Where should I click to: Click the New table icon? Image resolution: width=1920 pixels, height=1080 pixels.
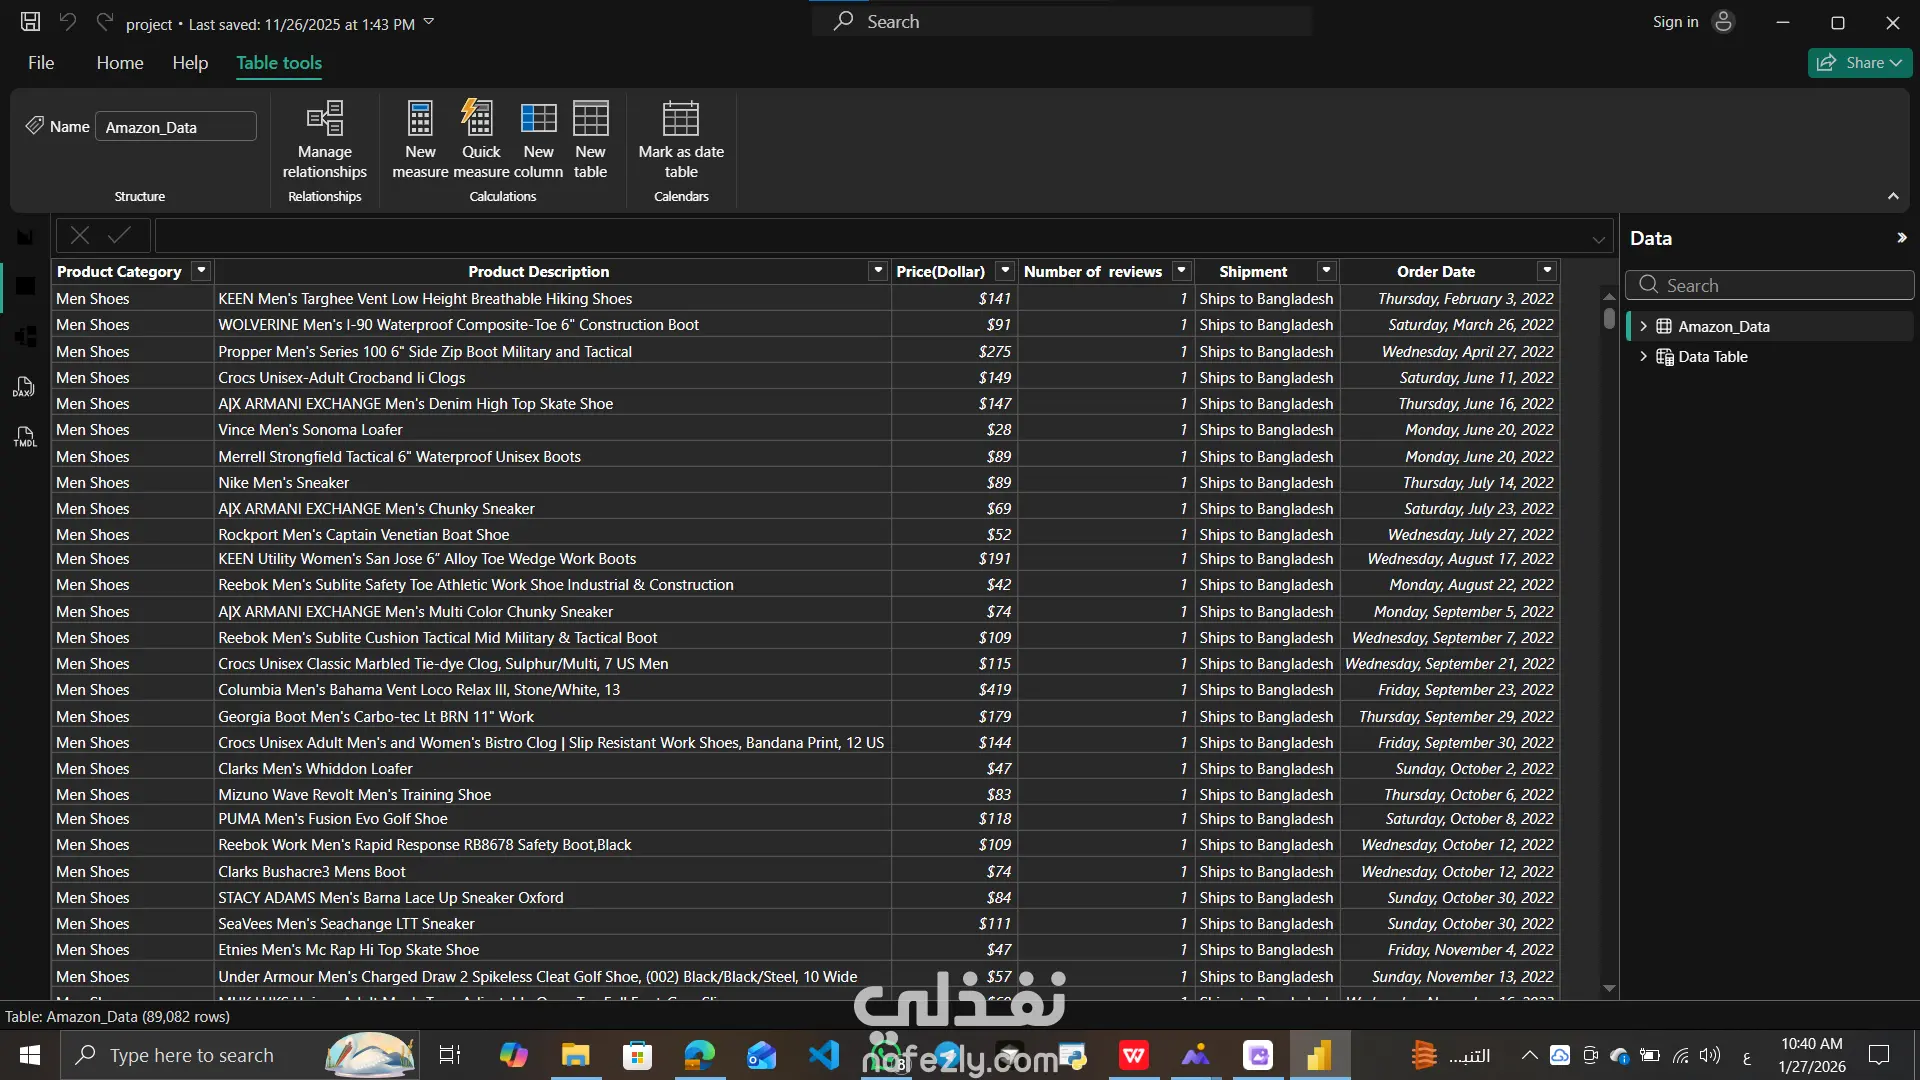tap(590, 119)
